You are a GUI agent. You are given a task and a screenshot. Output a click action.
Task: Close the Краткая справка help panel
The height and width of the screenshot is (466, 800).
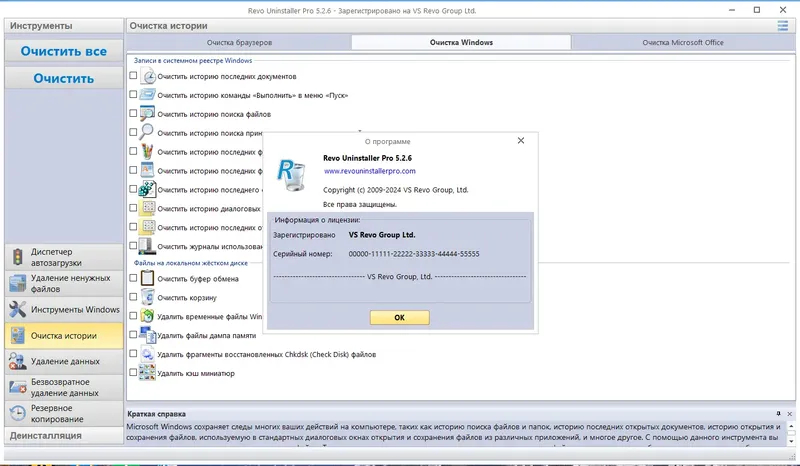pyautogui.click(x=789, y=414)
